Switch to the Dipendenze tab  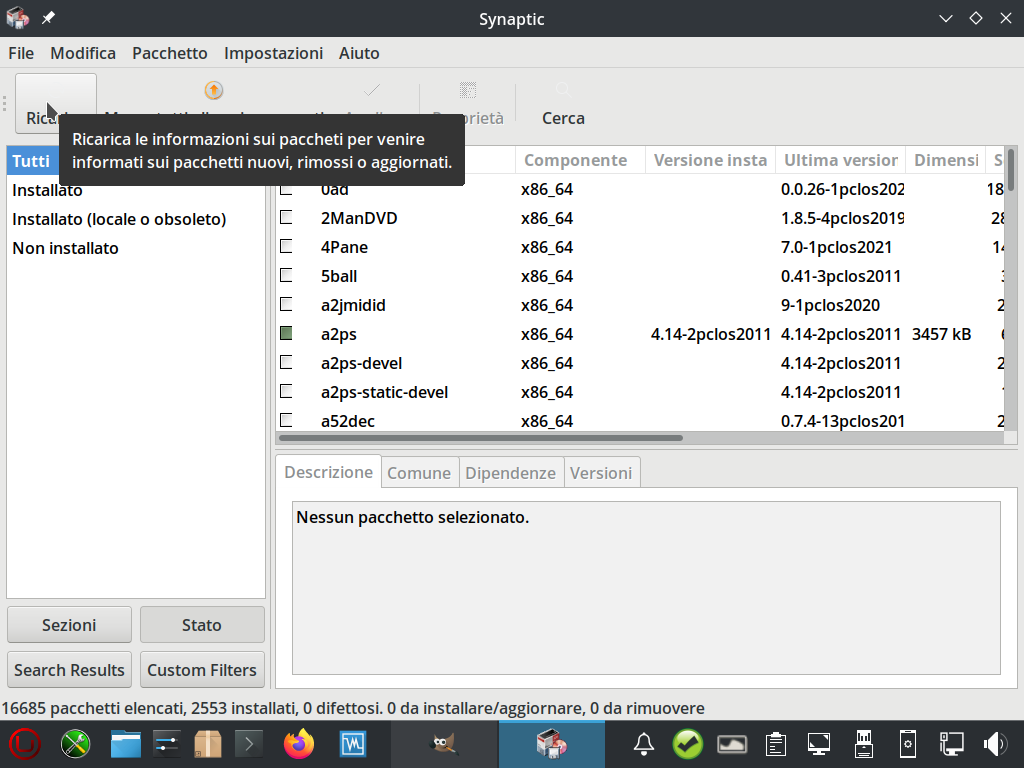[x=510, y=473]
